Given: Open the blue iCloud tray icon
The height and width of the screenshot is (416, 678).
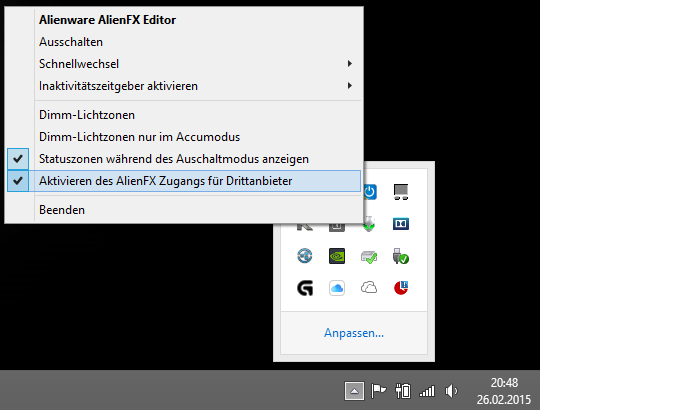Looking at the screenshot, I should point(337,288).
